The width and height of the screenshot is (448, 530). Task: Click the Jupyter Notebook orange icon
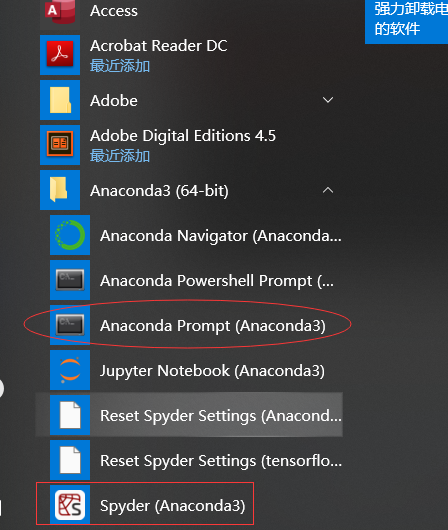click(70, 370)
